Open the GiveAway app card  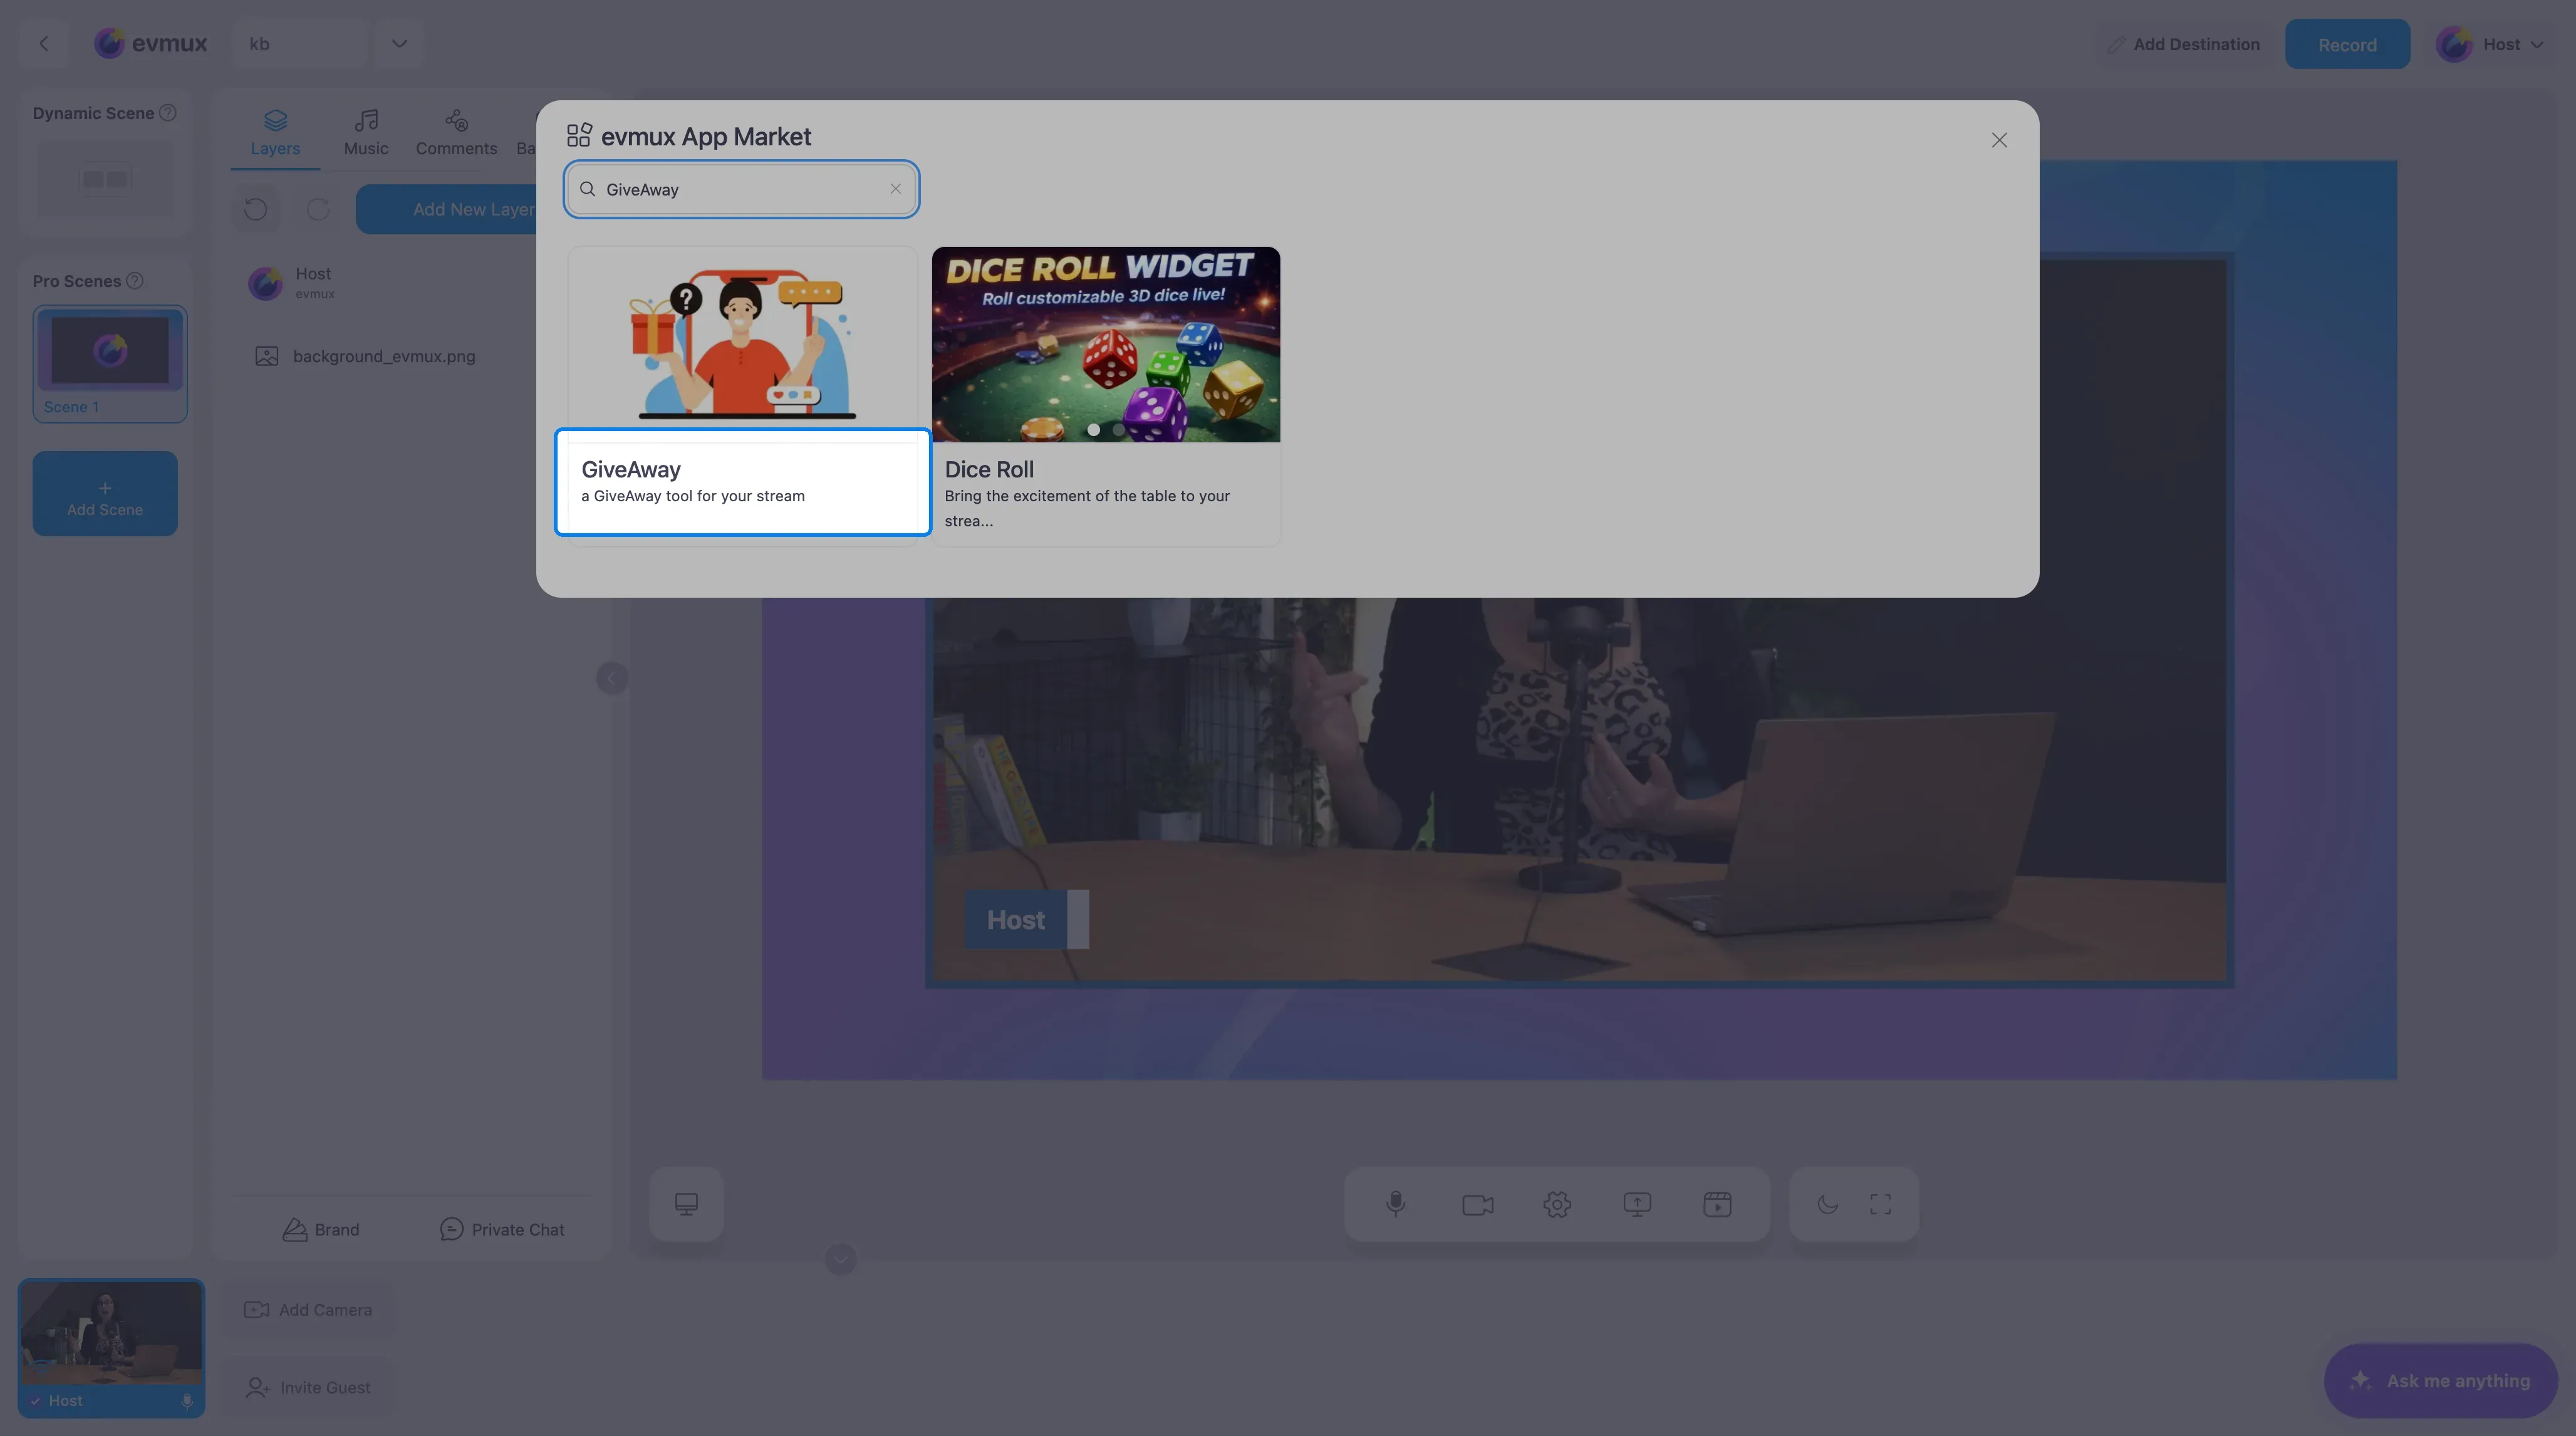(x=742, y=395)
